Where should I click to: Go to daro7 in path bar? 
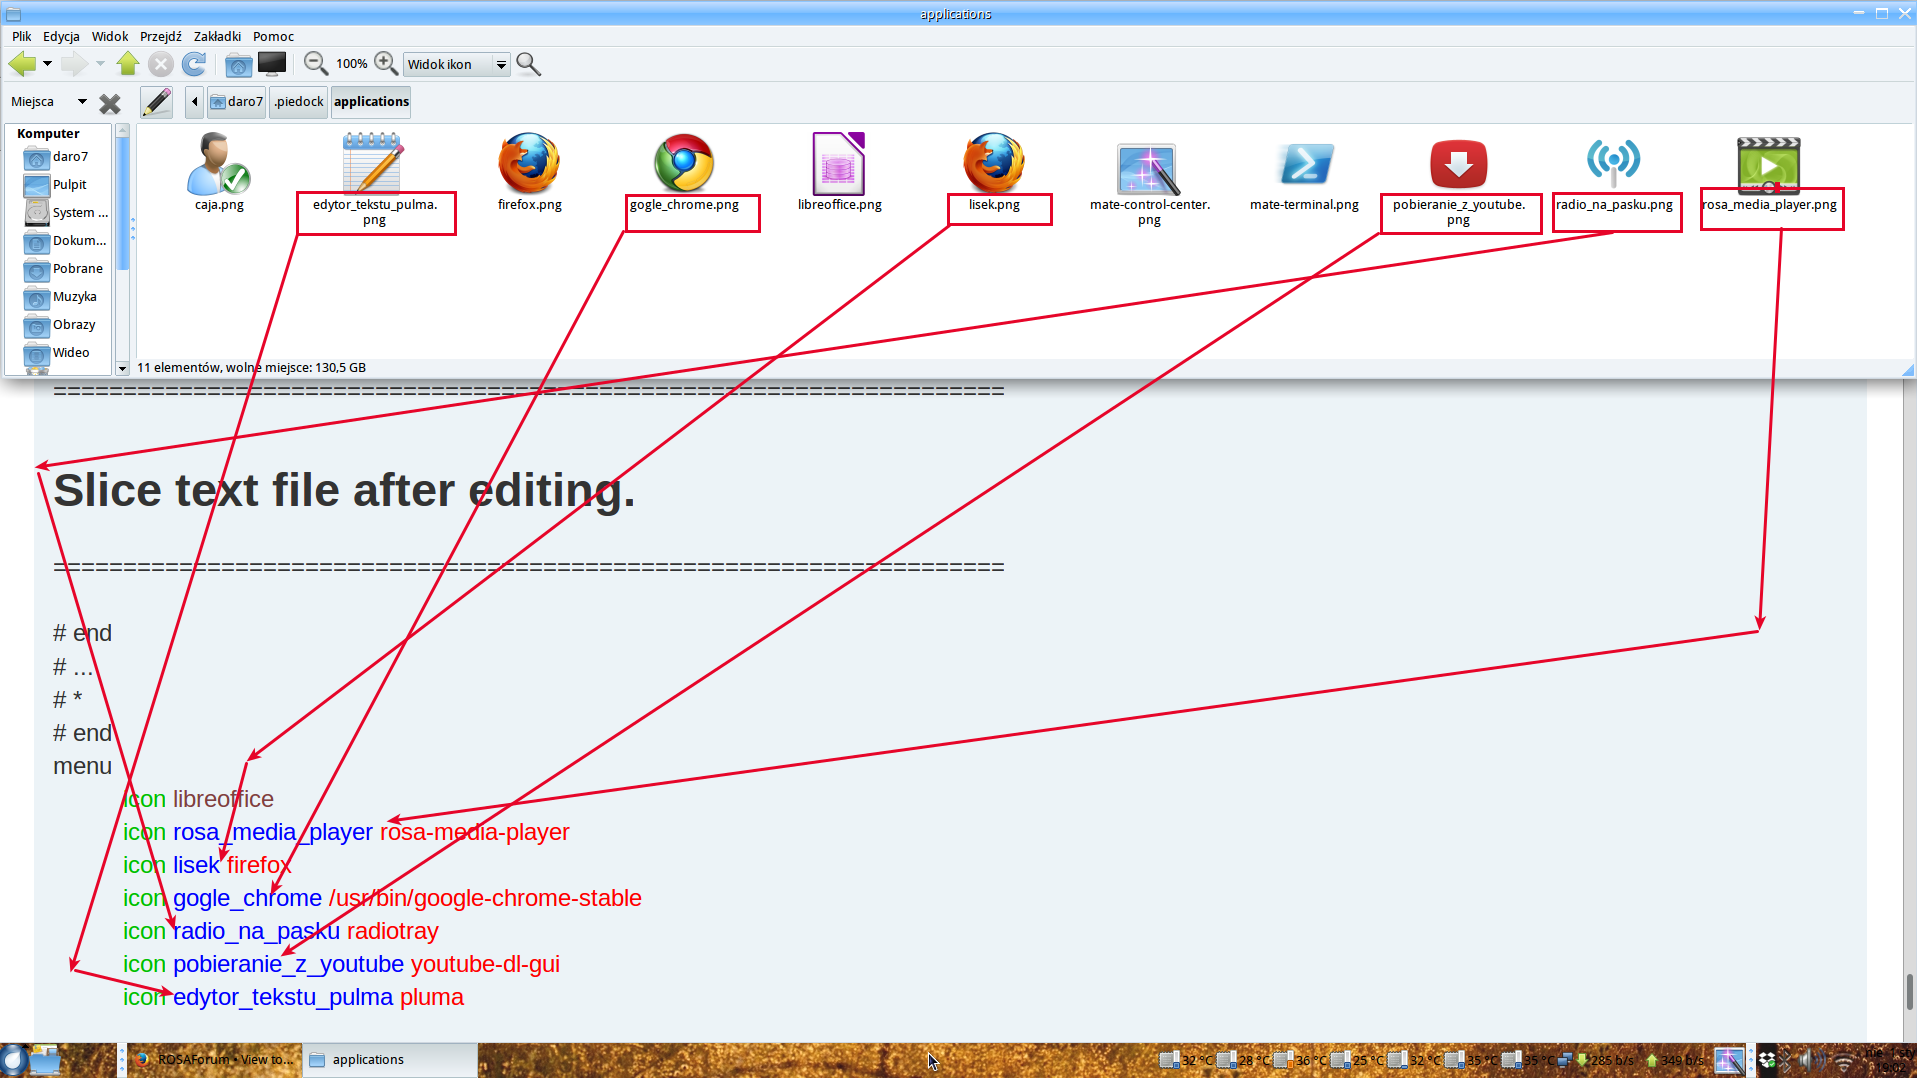237,102
